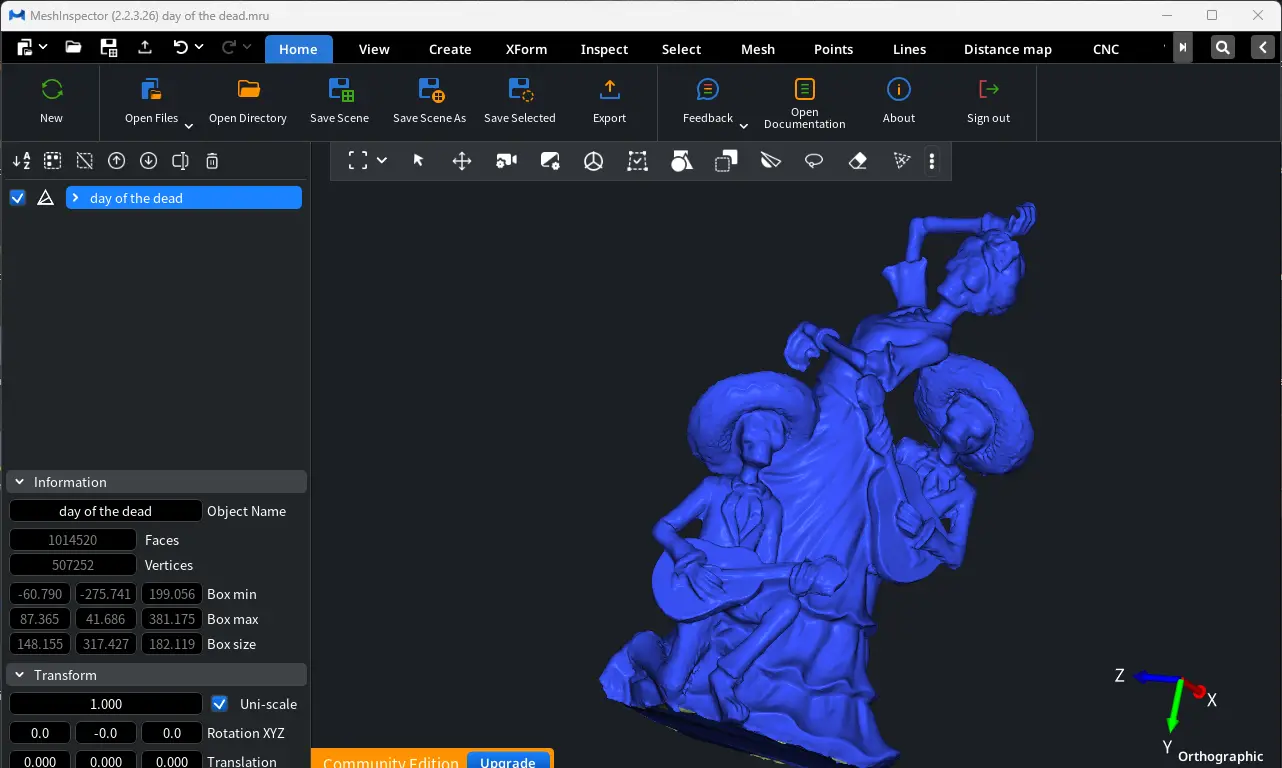1282x768 pixels.
Task: Click the dashed box with checkmark icon
Action: point(637,161)
